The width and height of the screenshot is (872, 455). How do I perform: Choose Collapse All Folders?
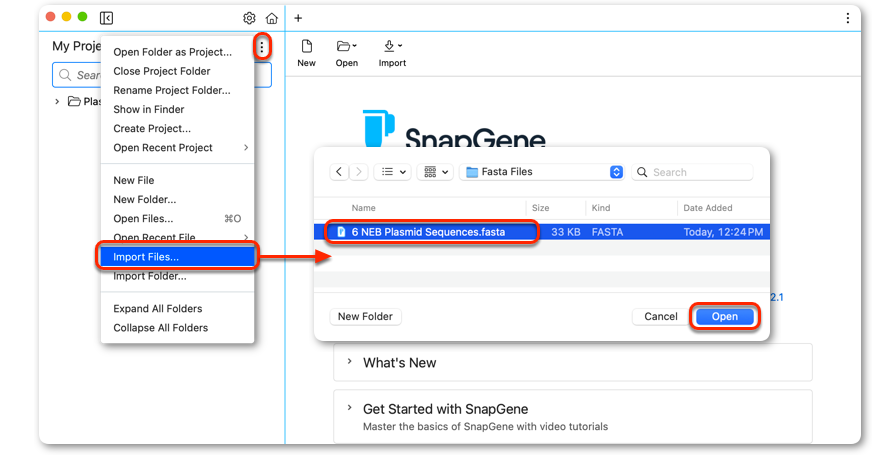177,328
